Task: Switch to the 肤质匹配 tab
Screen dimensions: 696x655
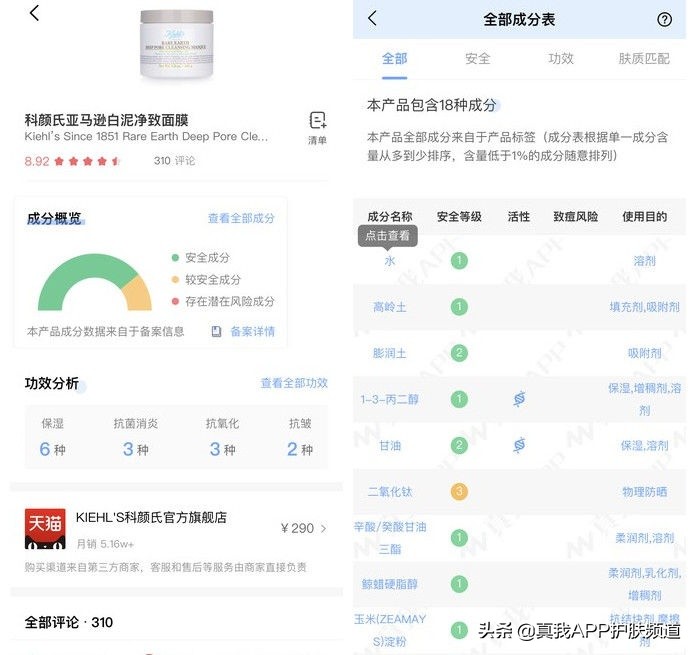Action: (644, 59)
